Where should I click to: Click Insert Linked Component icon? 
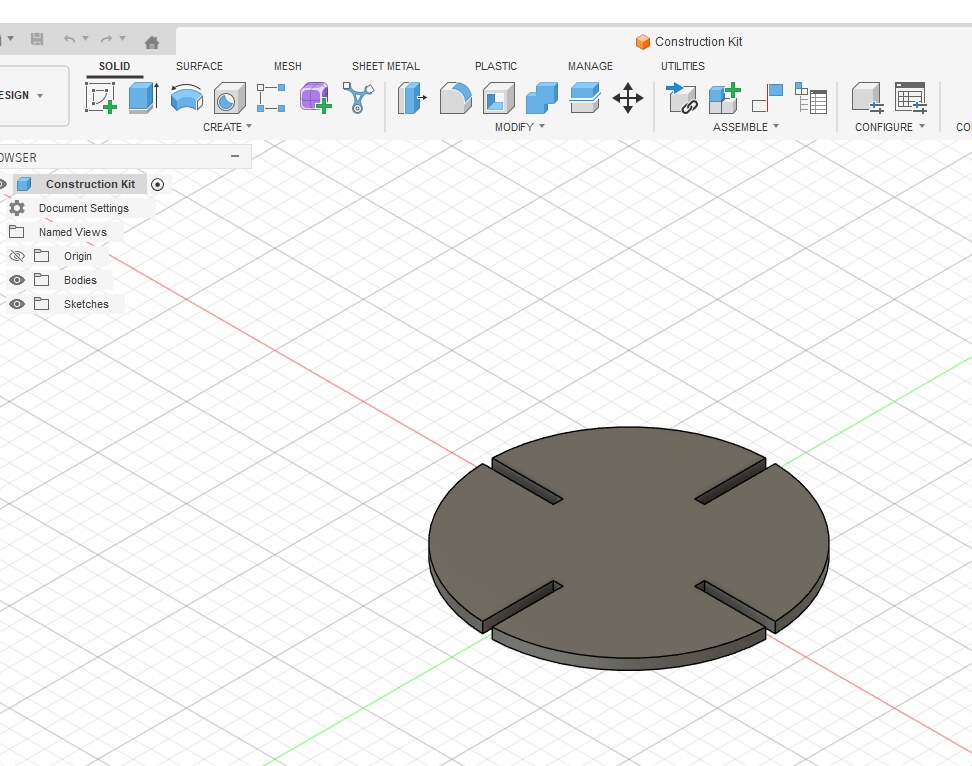(681, 98)
